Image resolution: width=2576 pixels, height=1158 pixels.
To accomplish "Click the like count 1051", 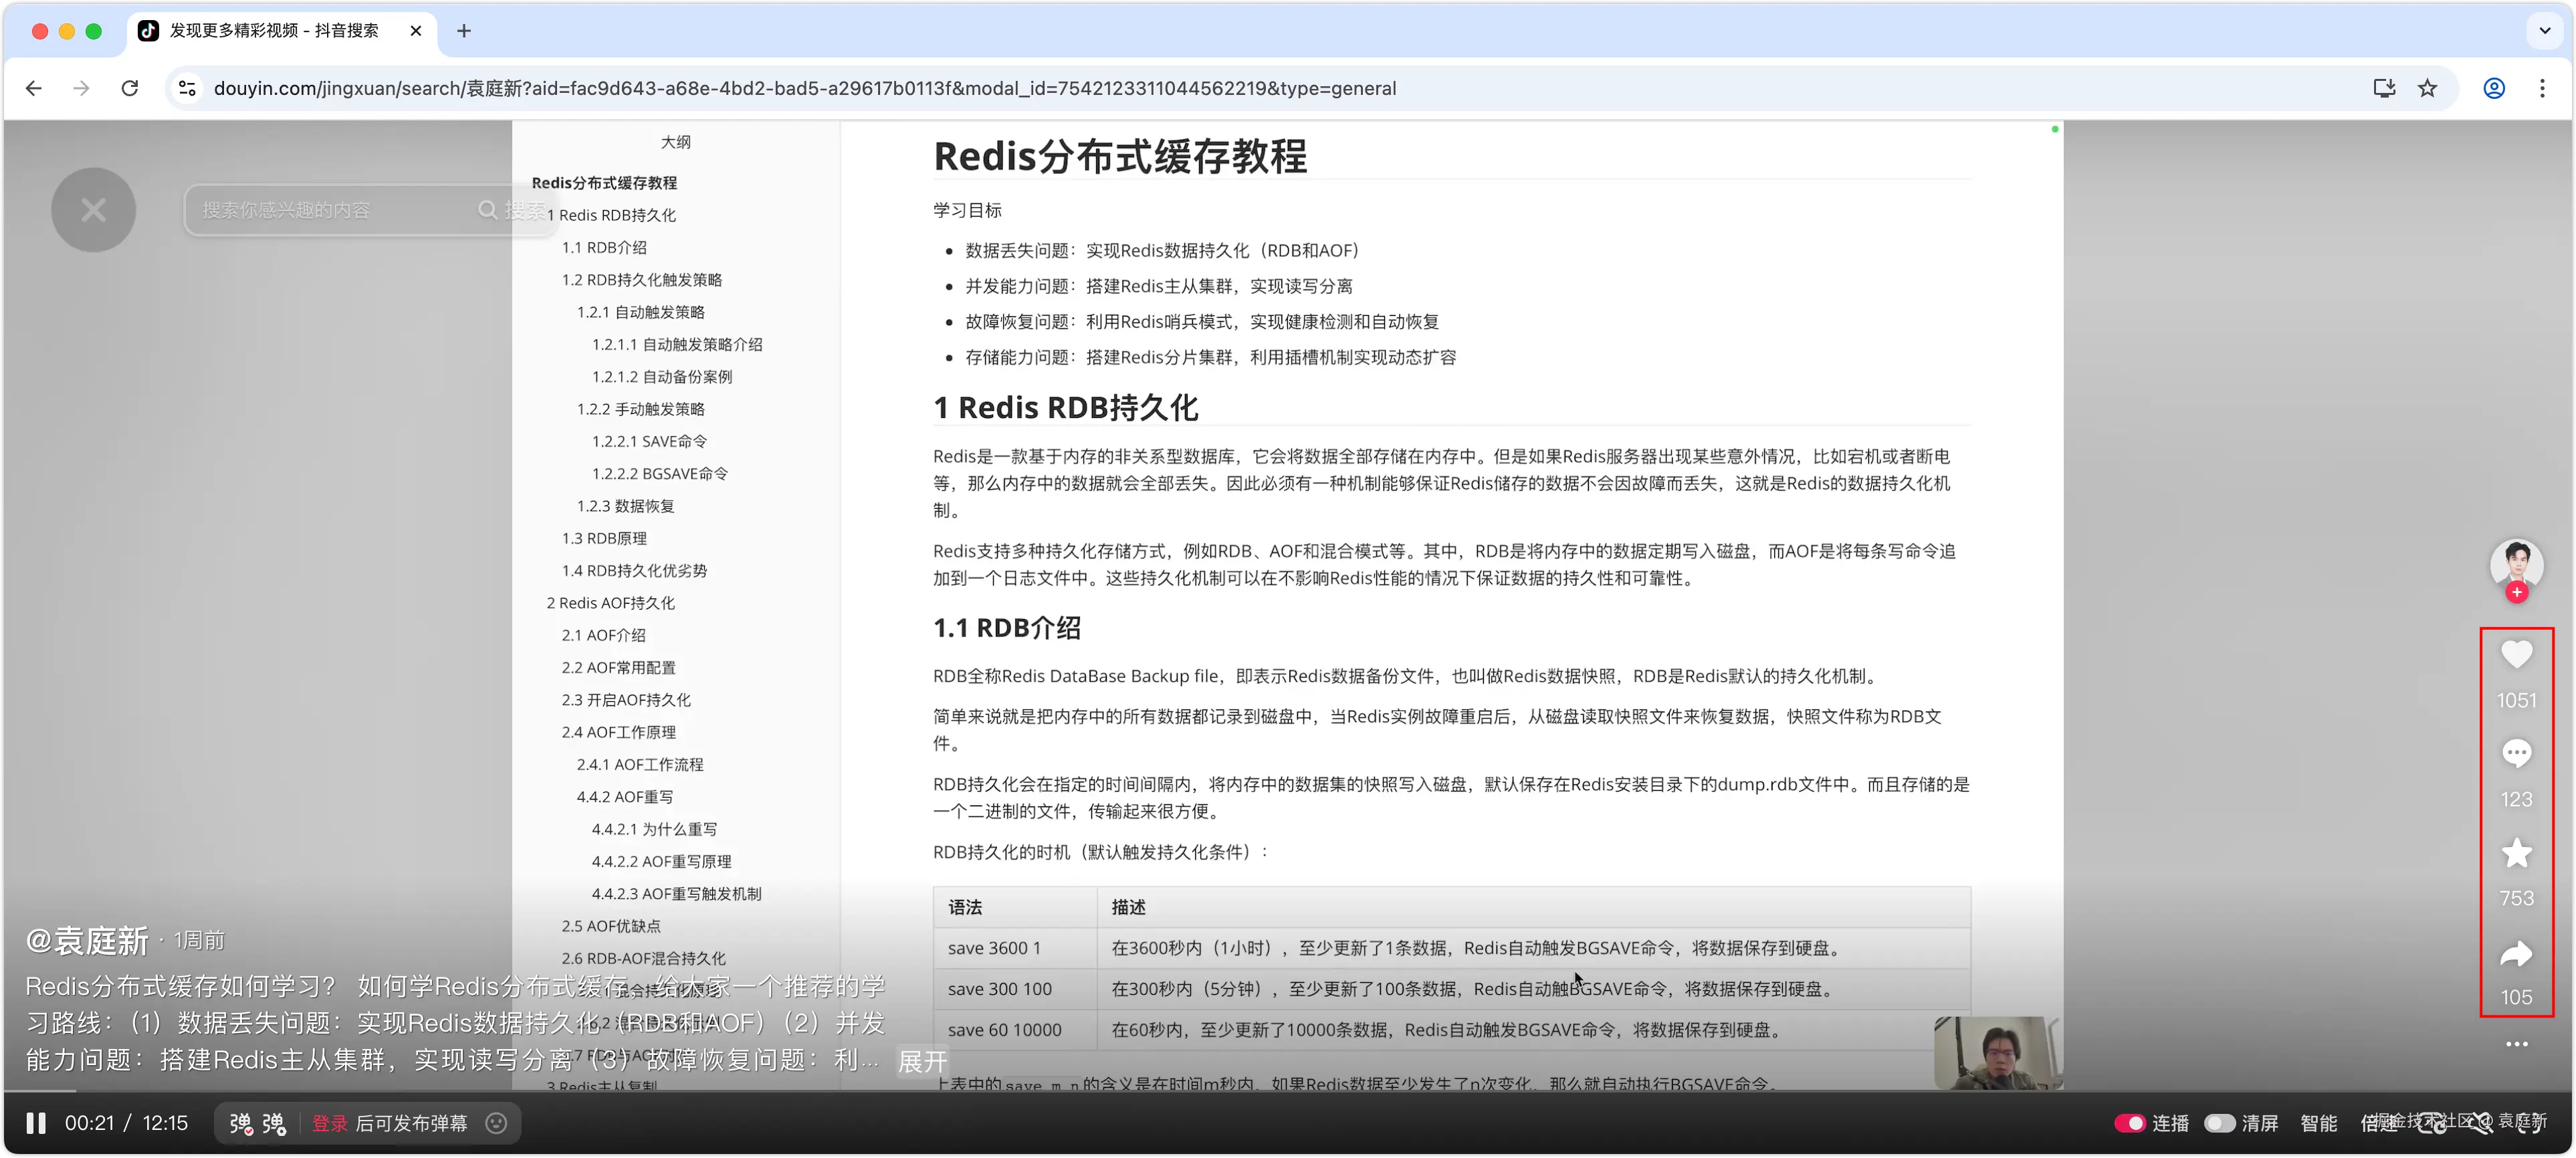I will click(x=2516, y=700).
